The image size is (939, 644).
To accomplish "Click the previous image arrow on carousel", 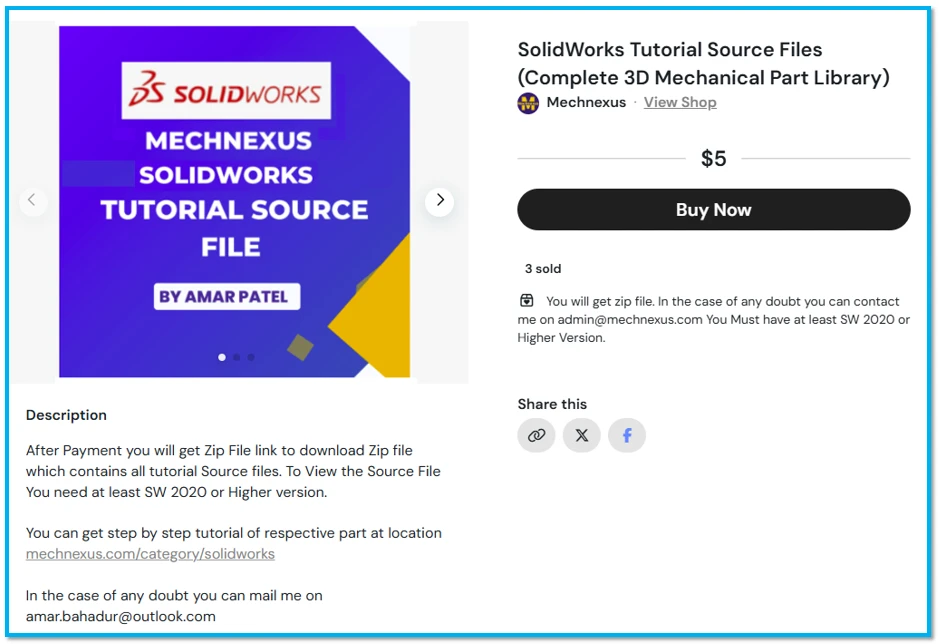I will (32, 201).
